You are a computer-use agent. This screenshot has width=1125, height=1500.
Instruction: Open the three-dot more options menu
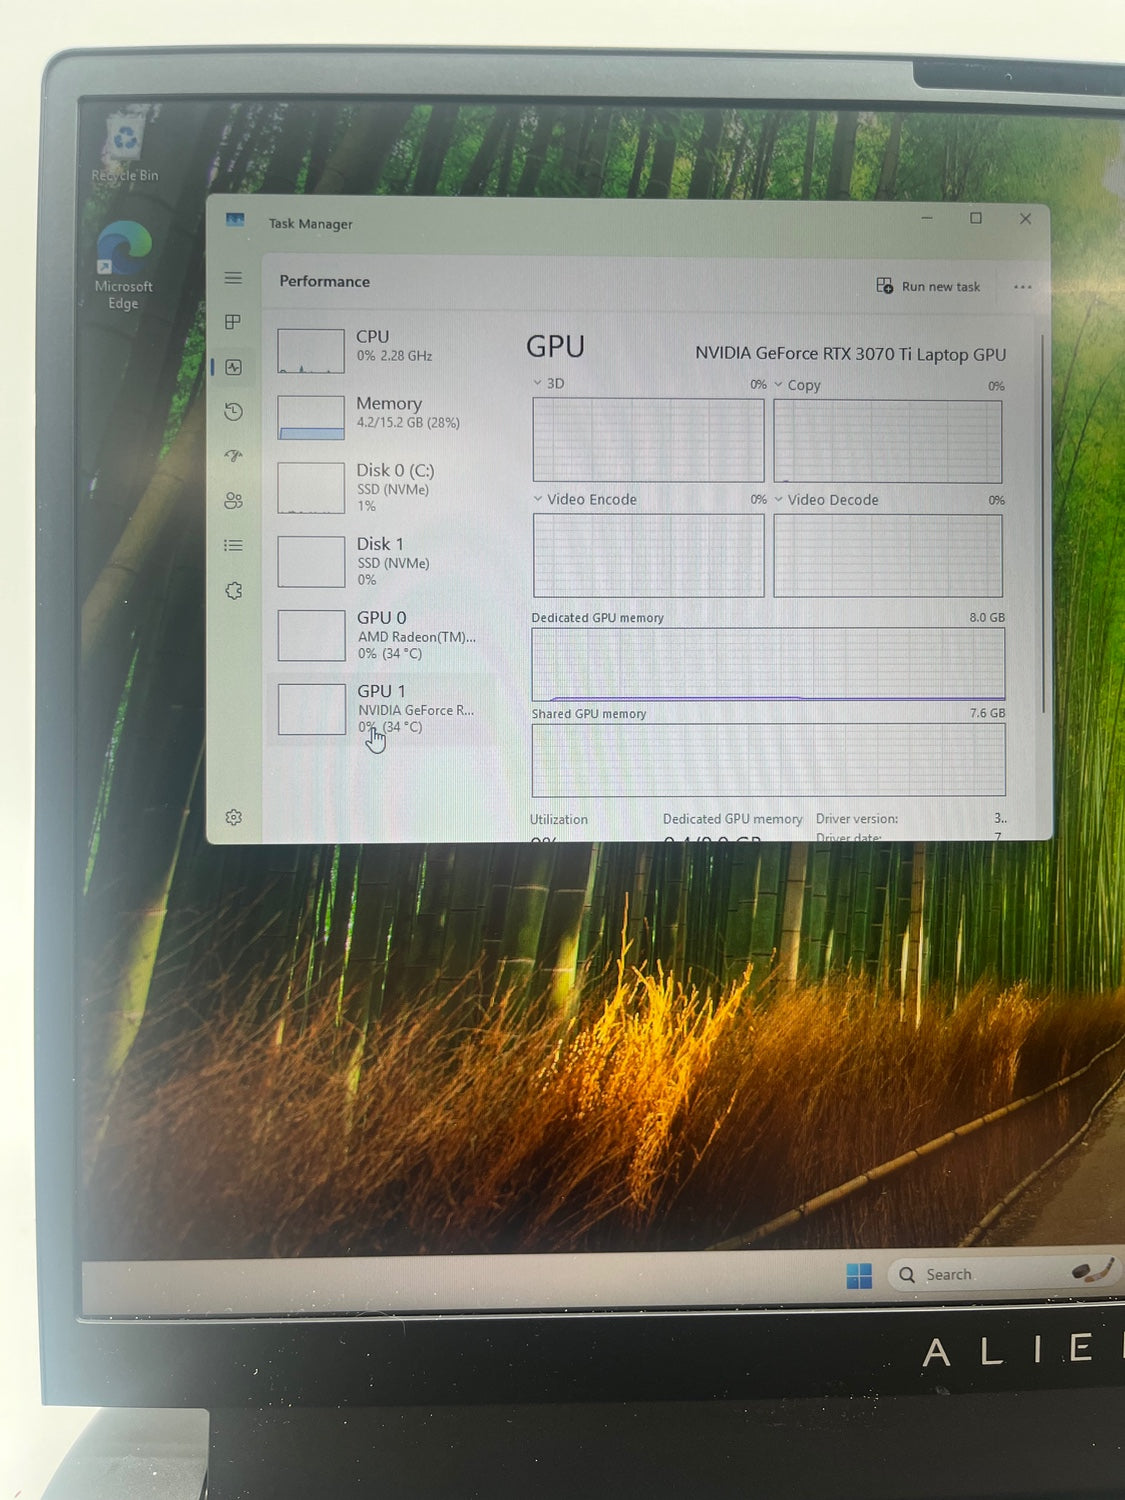click(x=1022, y=287)
